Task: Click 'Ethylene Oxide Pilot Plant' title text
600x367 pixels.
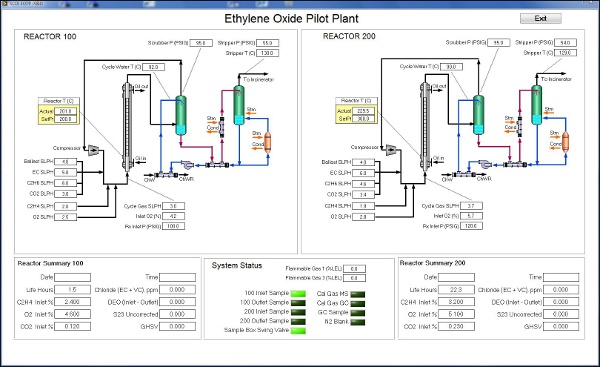Action: click(x=291, y=18)
